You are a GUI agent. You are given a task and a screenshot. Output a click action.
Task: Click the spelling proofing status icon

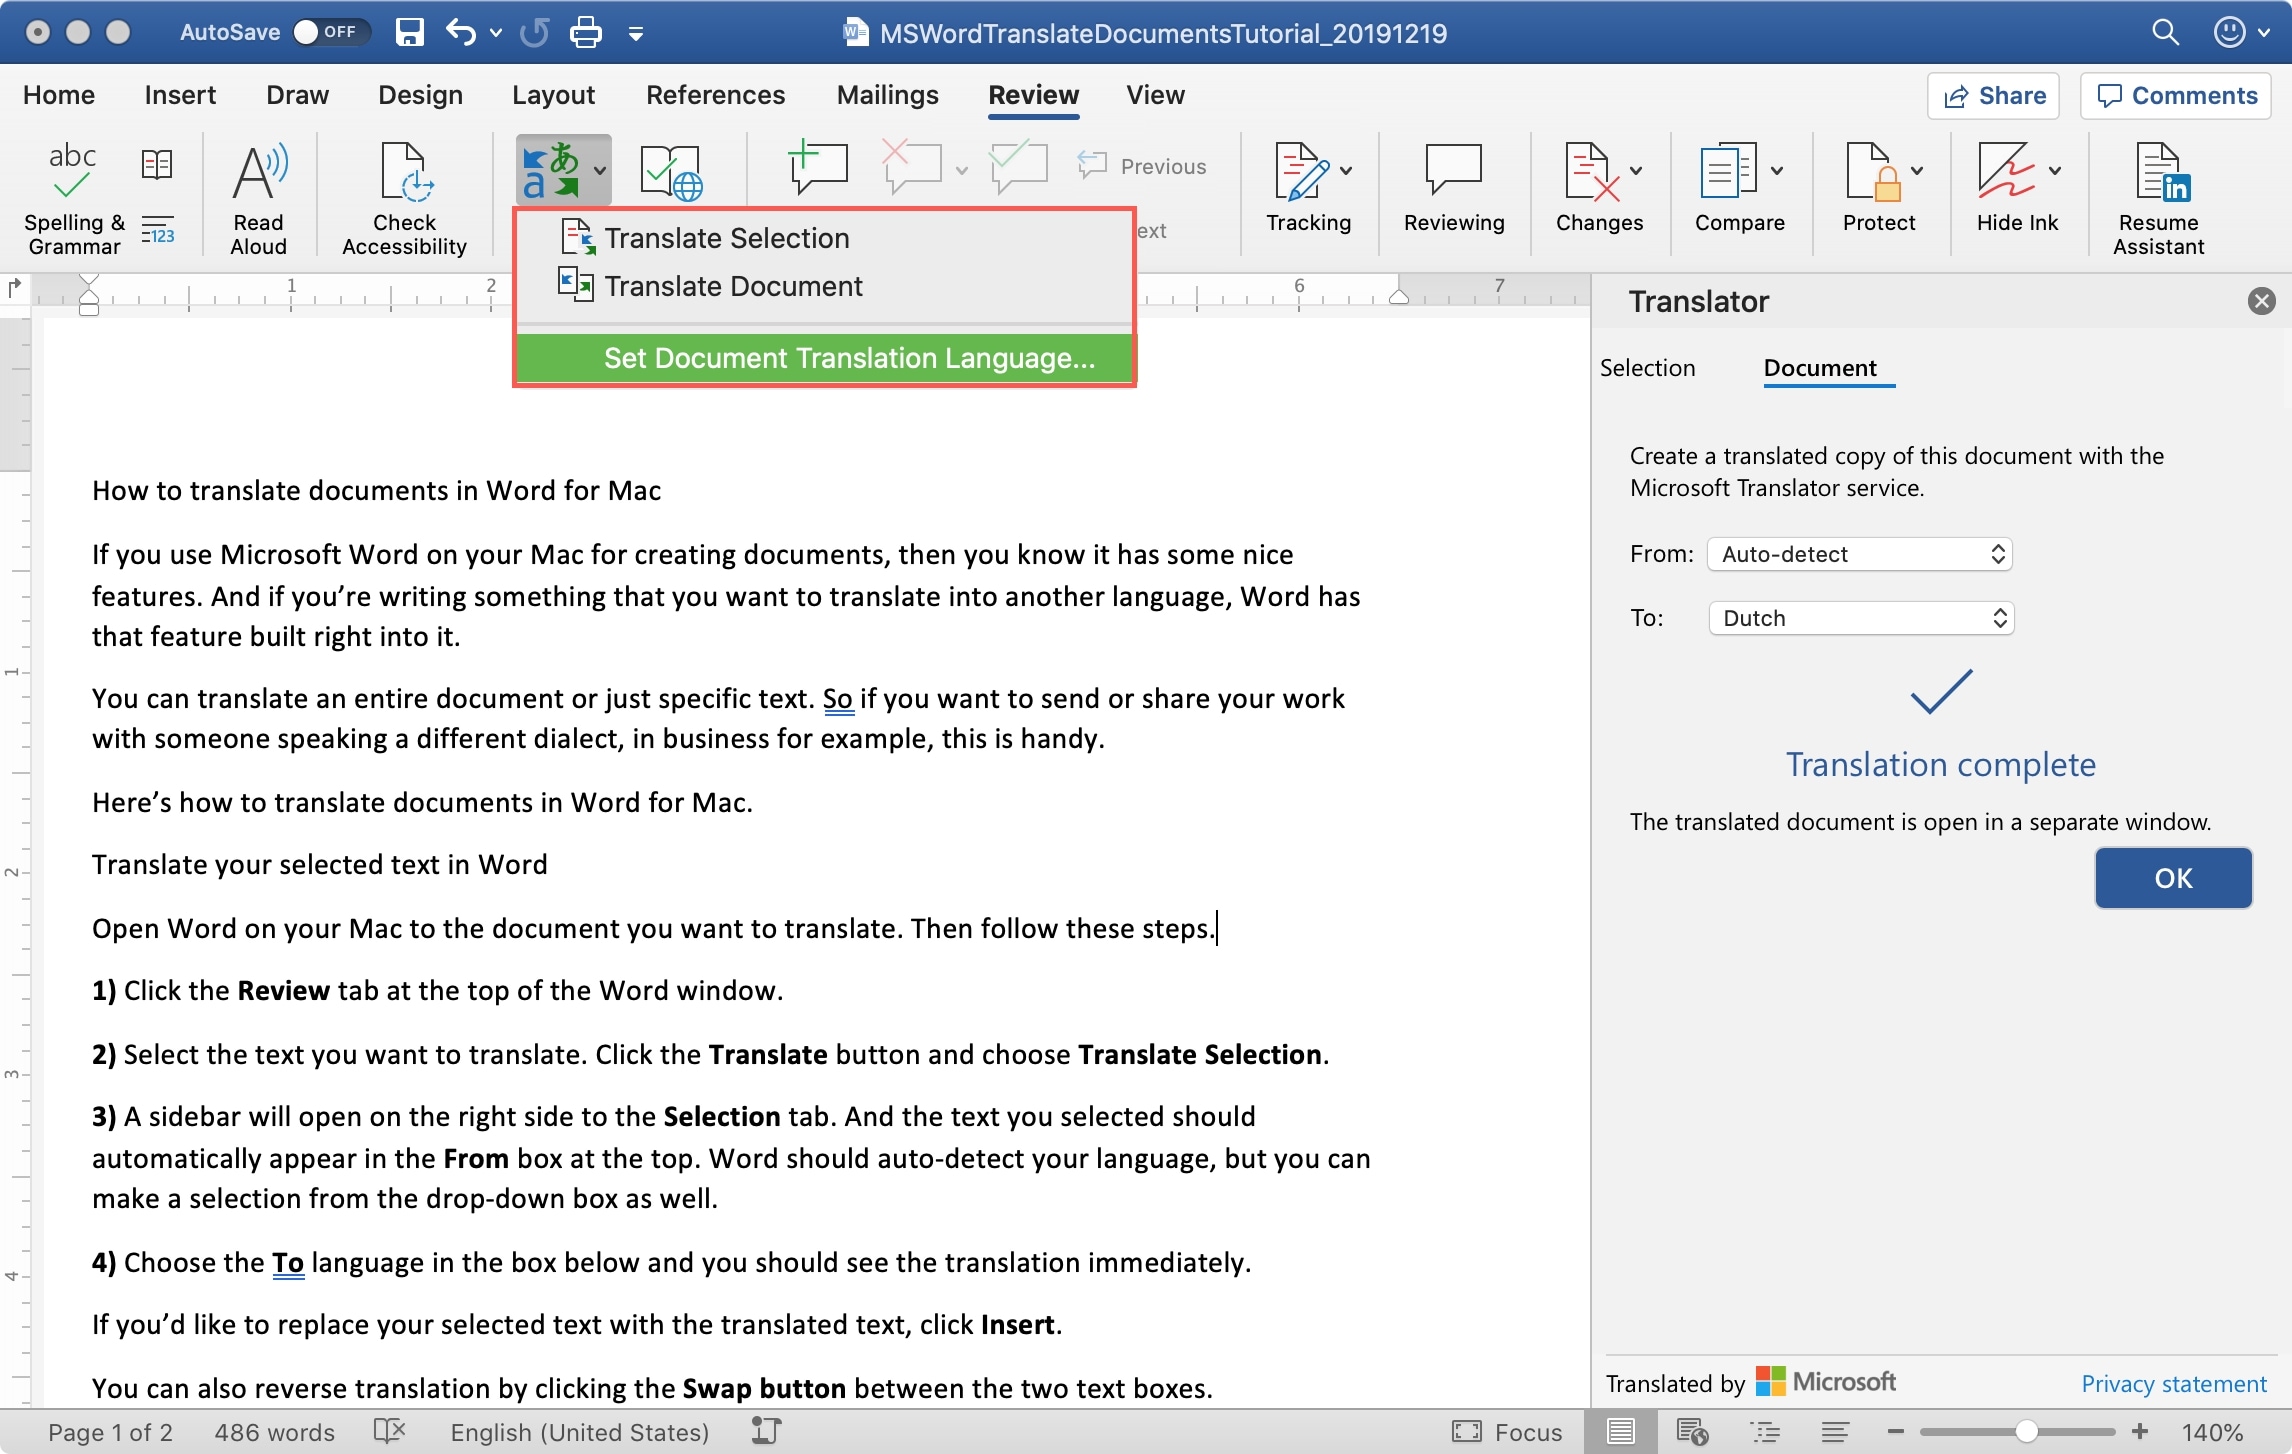(389, 1431)
